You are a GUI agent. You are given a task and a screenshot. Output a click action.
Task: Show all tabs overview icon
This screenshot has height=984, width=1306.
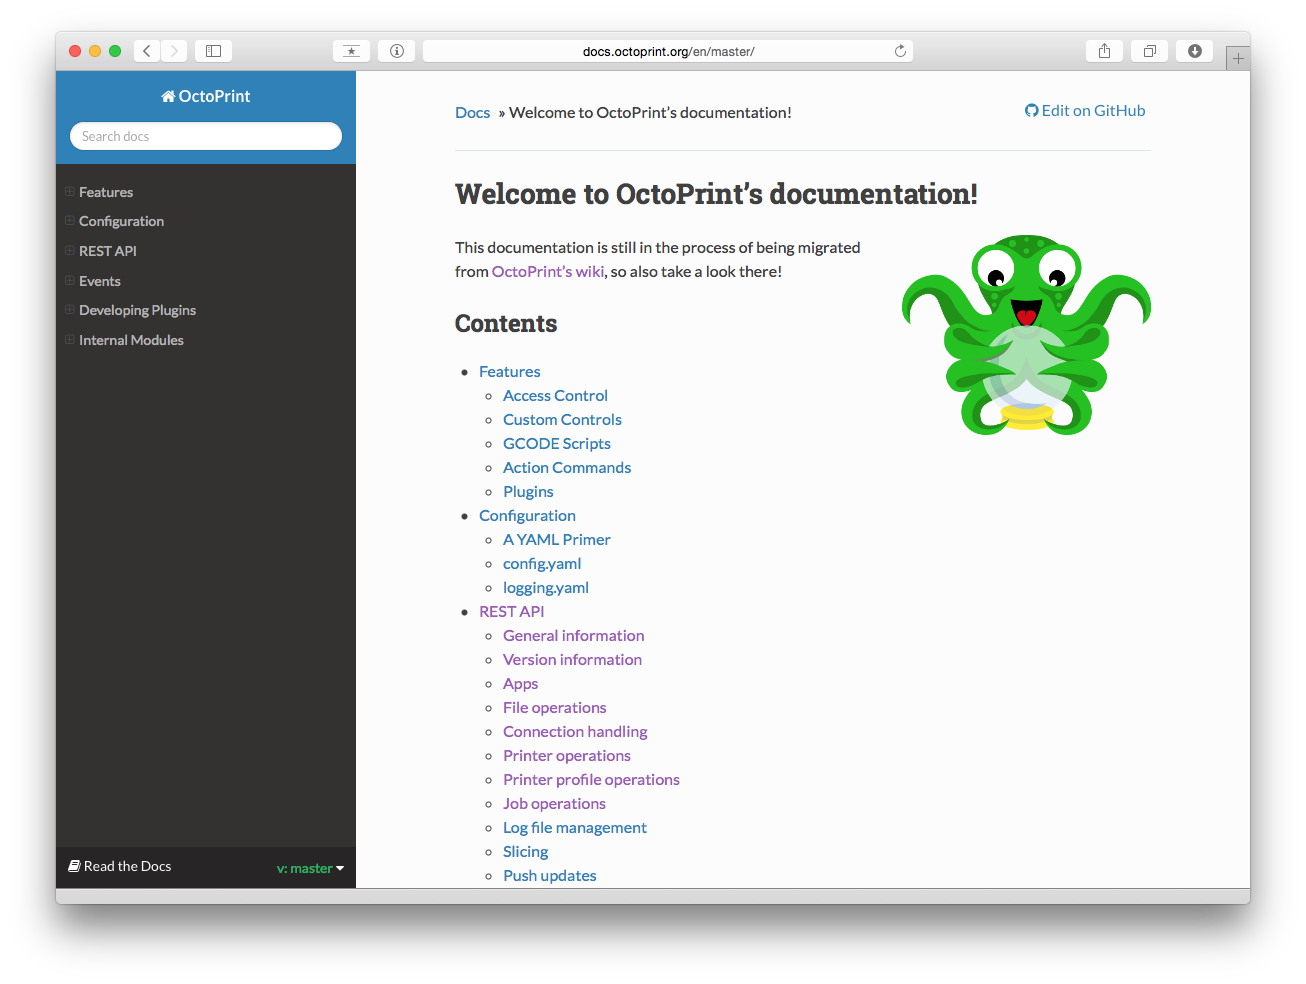click(x=1150, y=51)
